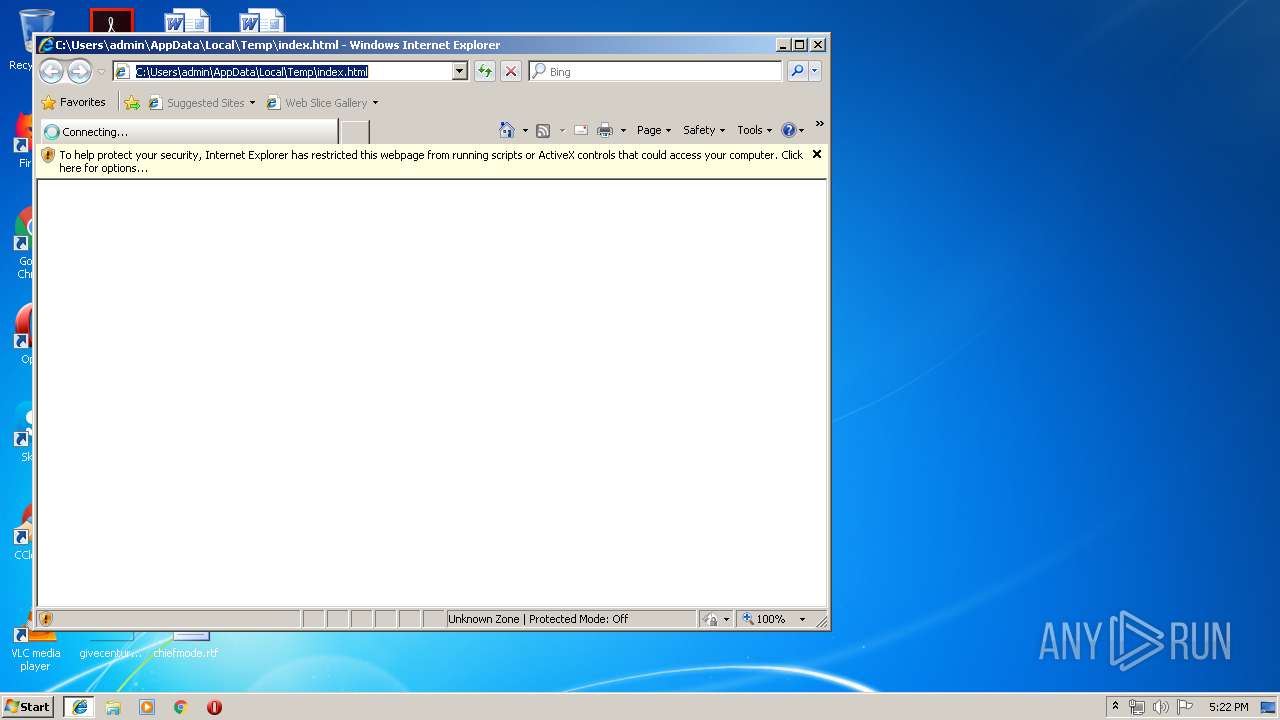
Task: Click the IE window title bar icon
Action: pos(46,45)
